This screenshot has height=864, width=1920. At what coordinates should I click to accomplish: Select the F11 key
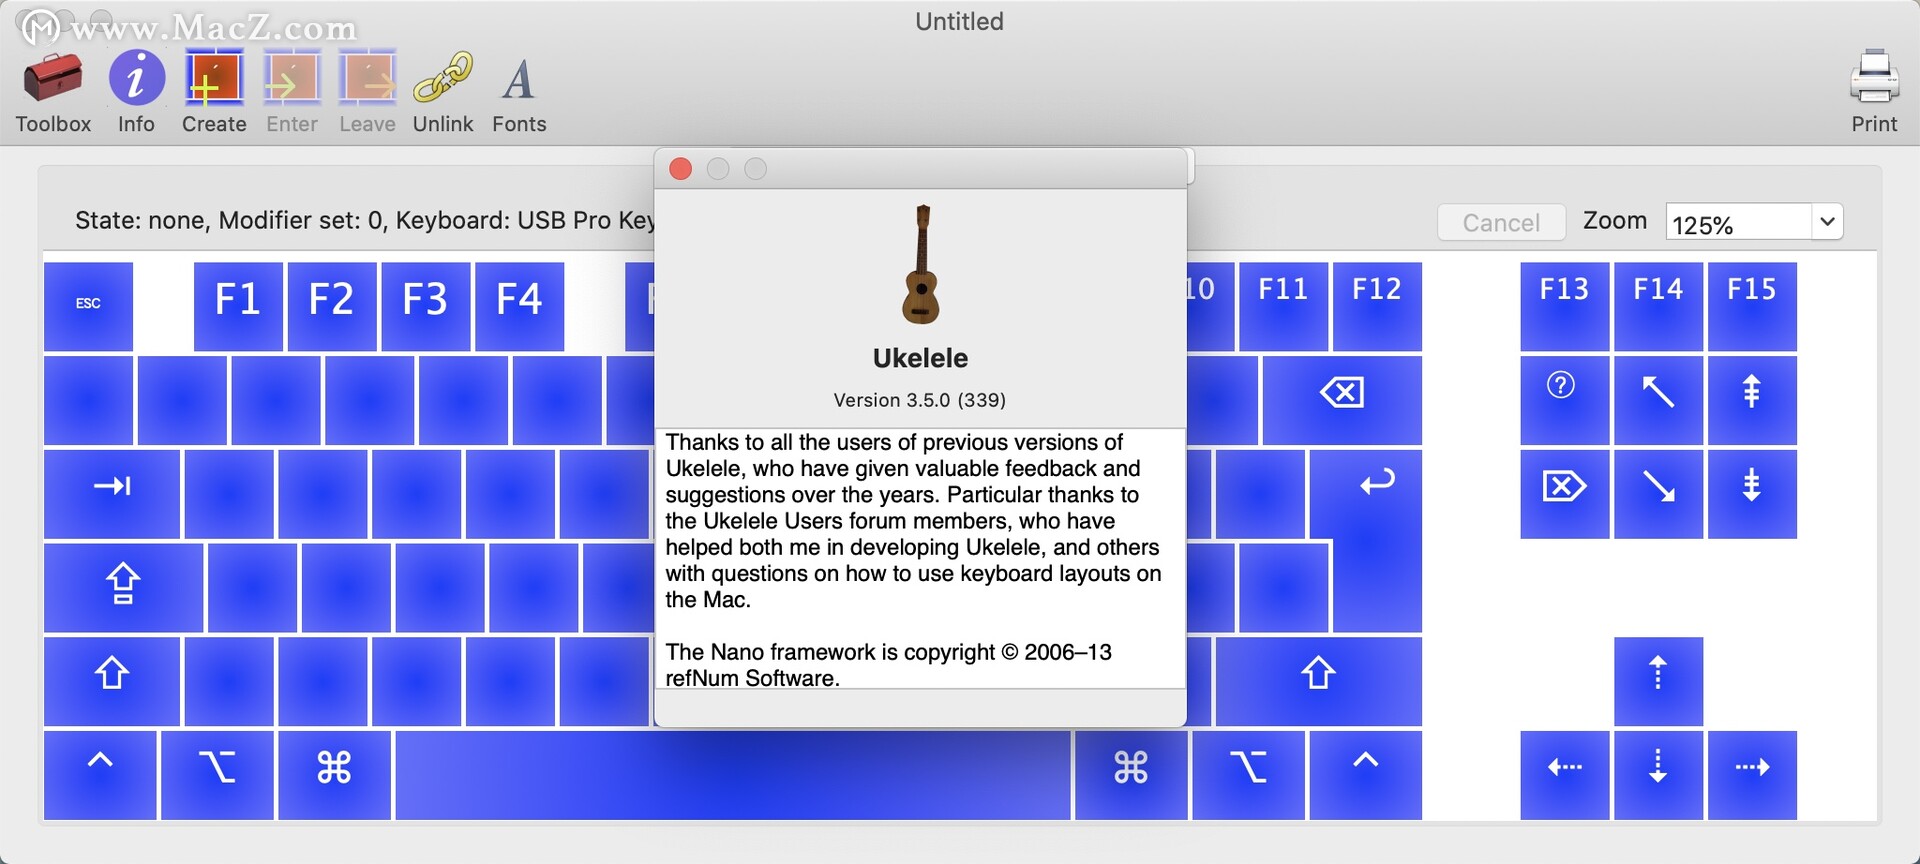coord(1283,306)
